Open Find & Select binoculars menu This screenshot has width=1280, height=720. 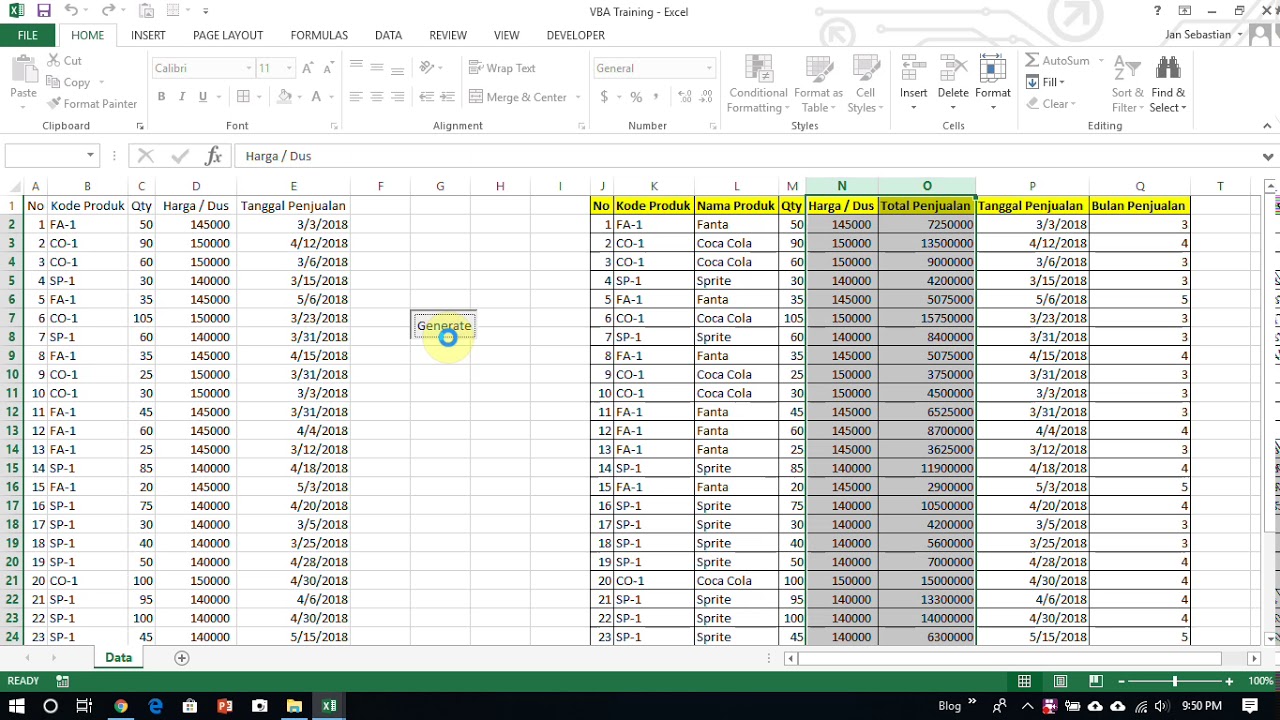point(1167,83)
